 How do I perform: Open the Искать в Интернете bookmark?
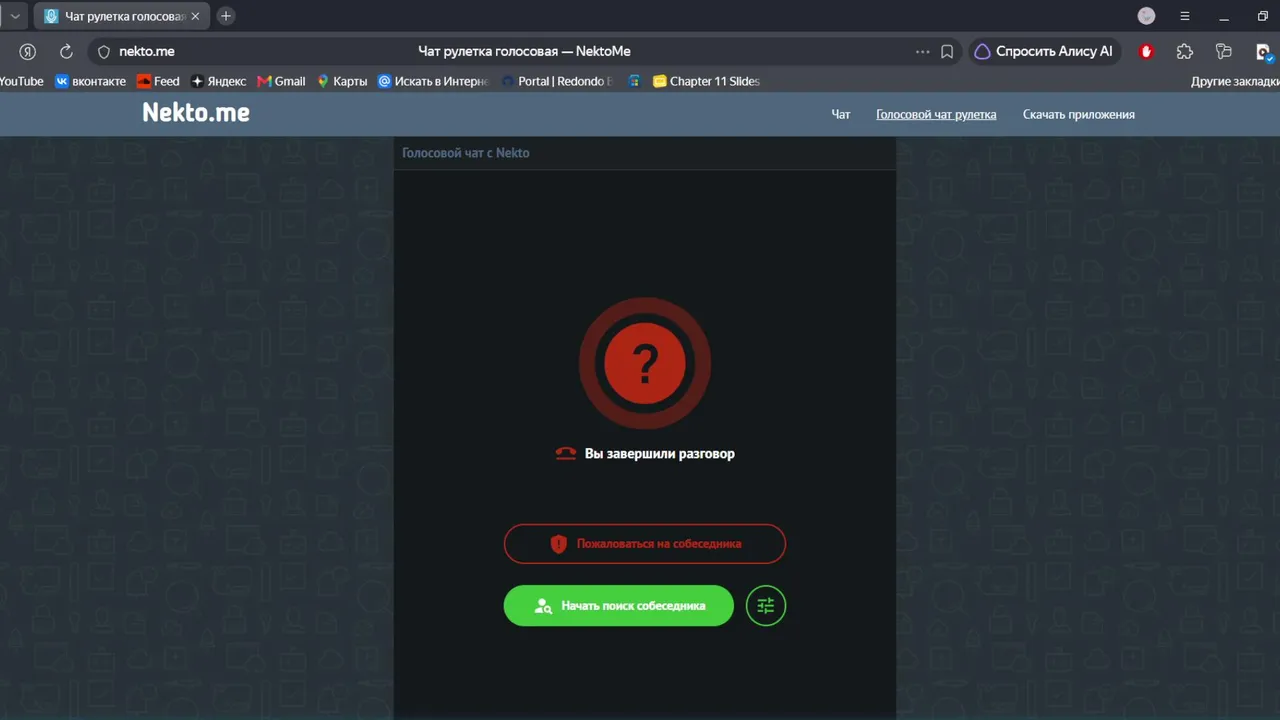click(x=433, y=81)
